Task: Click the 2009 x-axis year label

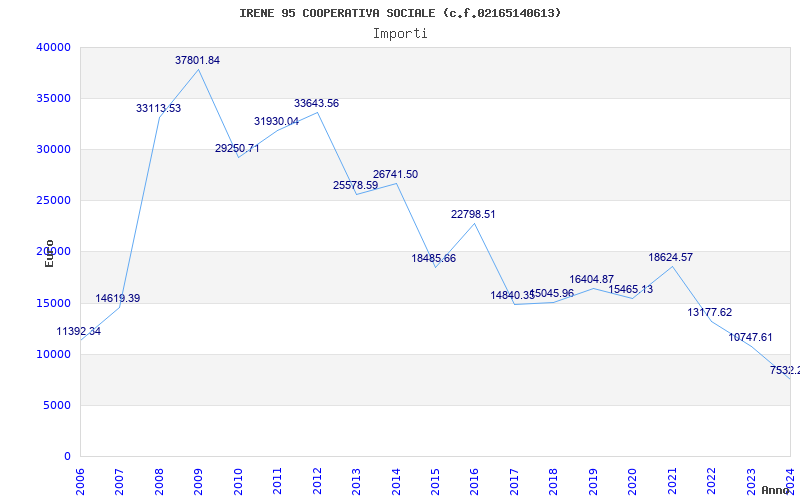Action: [x=198, y=481]
